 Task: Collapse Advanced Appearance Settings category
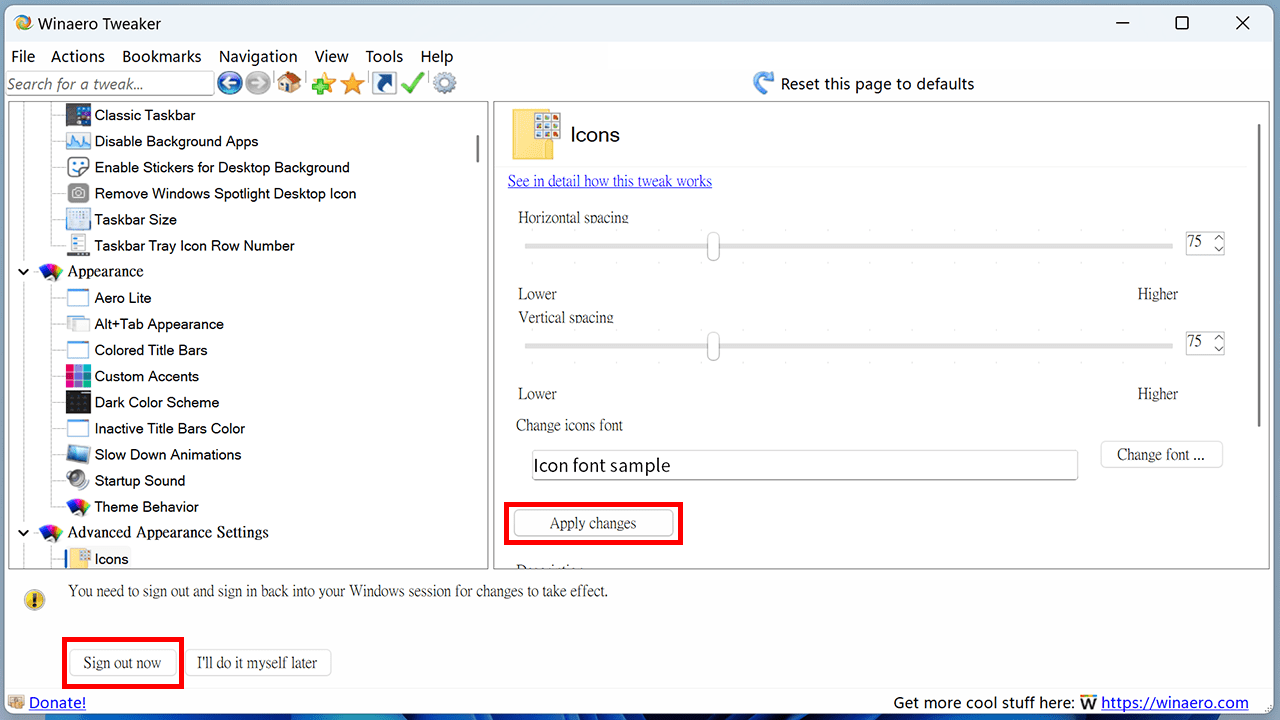[x=24, y=533]
